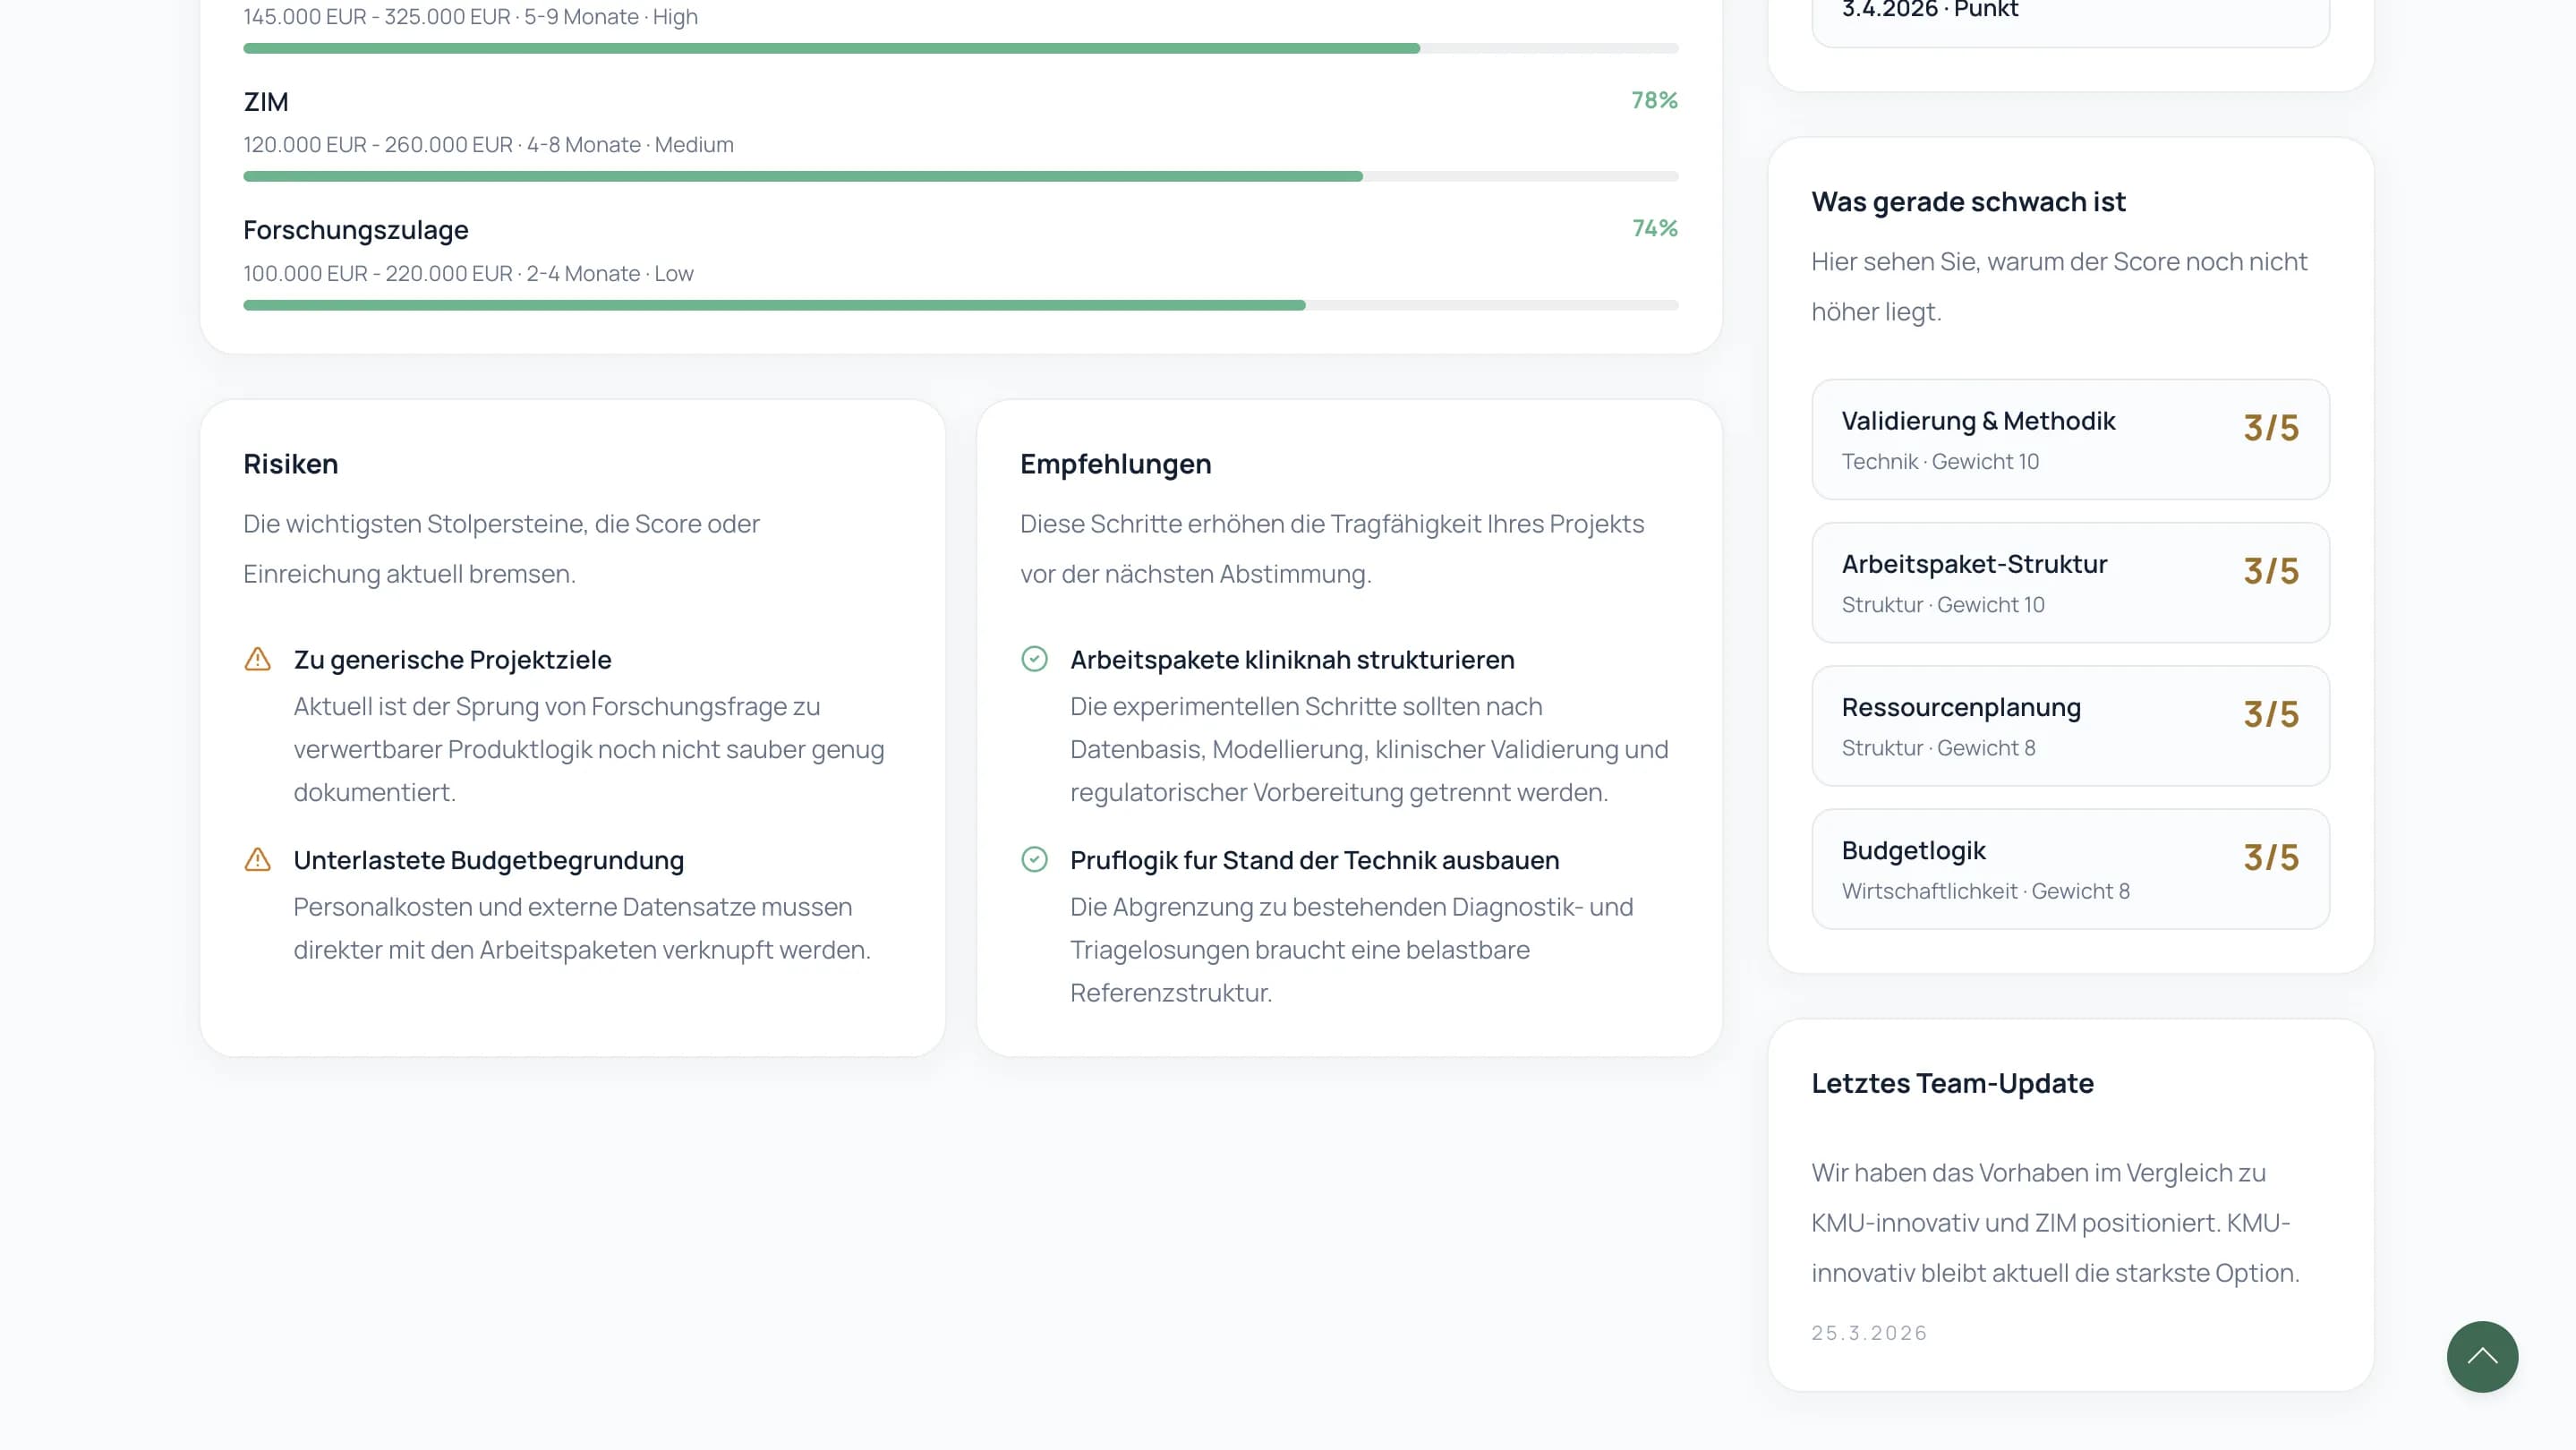2576x1450 pixels.
Task: Open the Arbeitspaket-Struktur score card
Action: [x=2070, y=582]
